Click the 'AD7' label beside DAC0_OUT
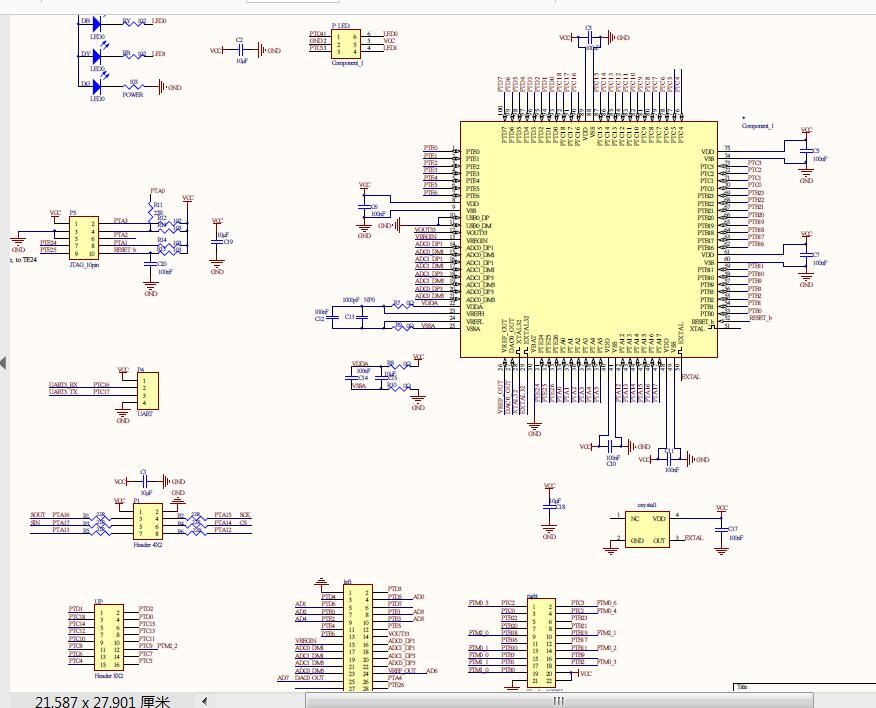 pos(283,678)
